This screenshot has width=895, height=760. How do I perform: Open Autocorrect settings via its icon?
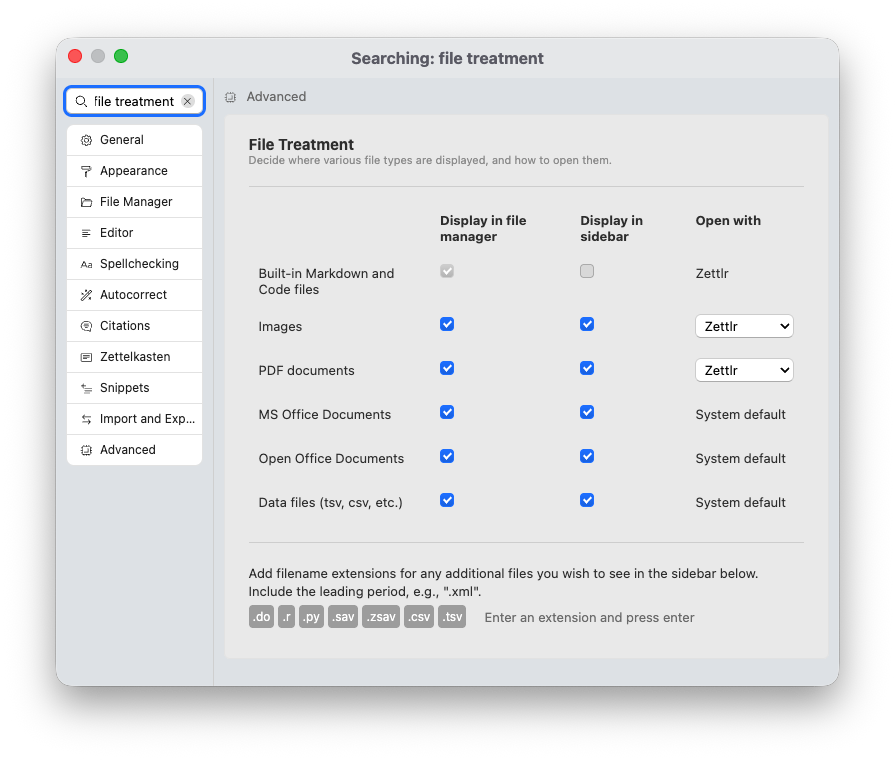point(86,294)
